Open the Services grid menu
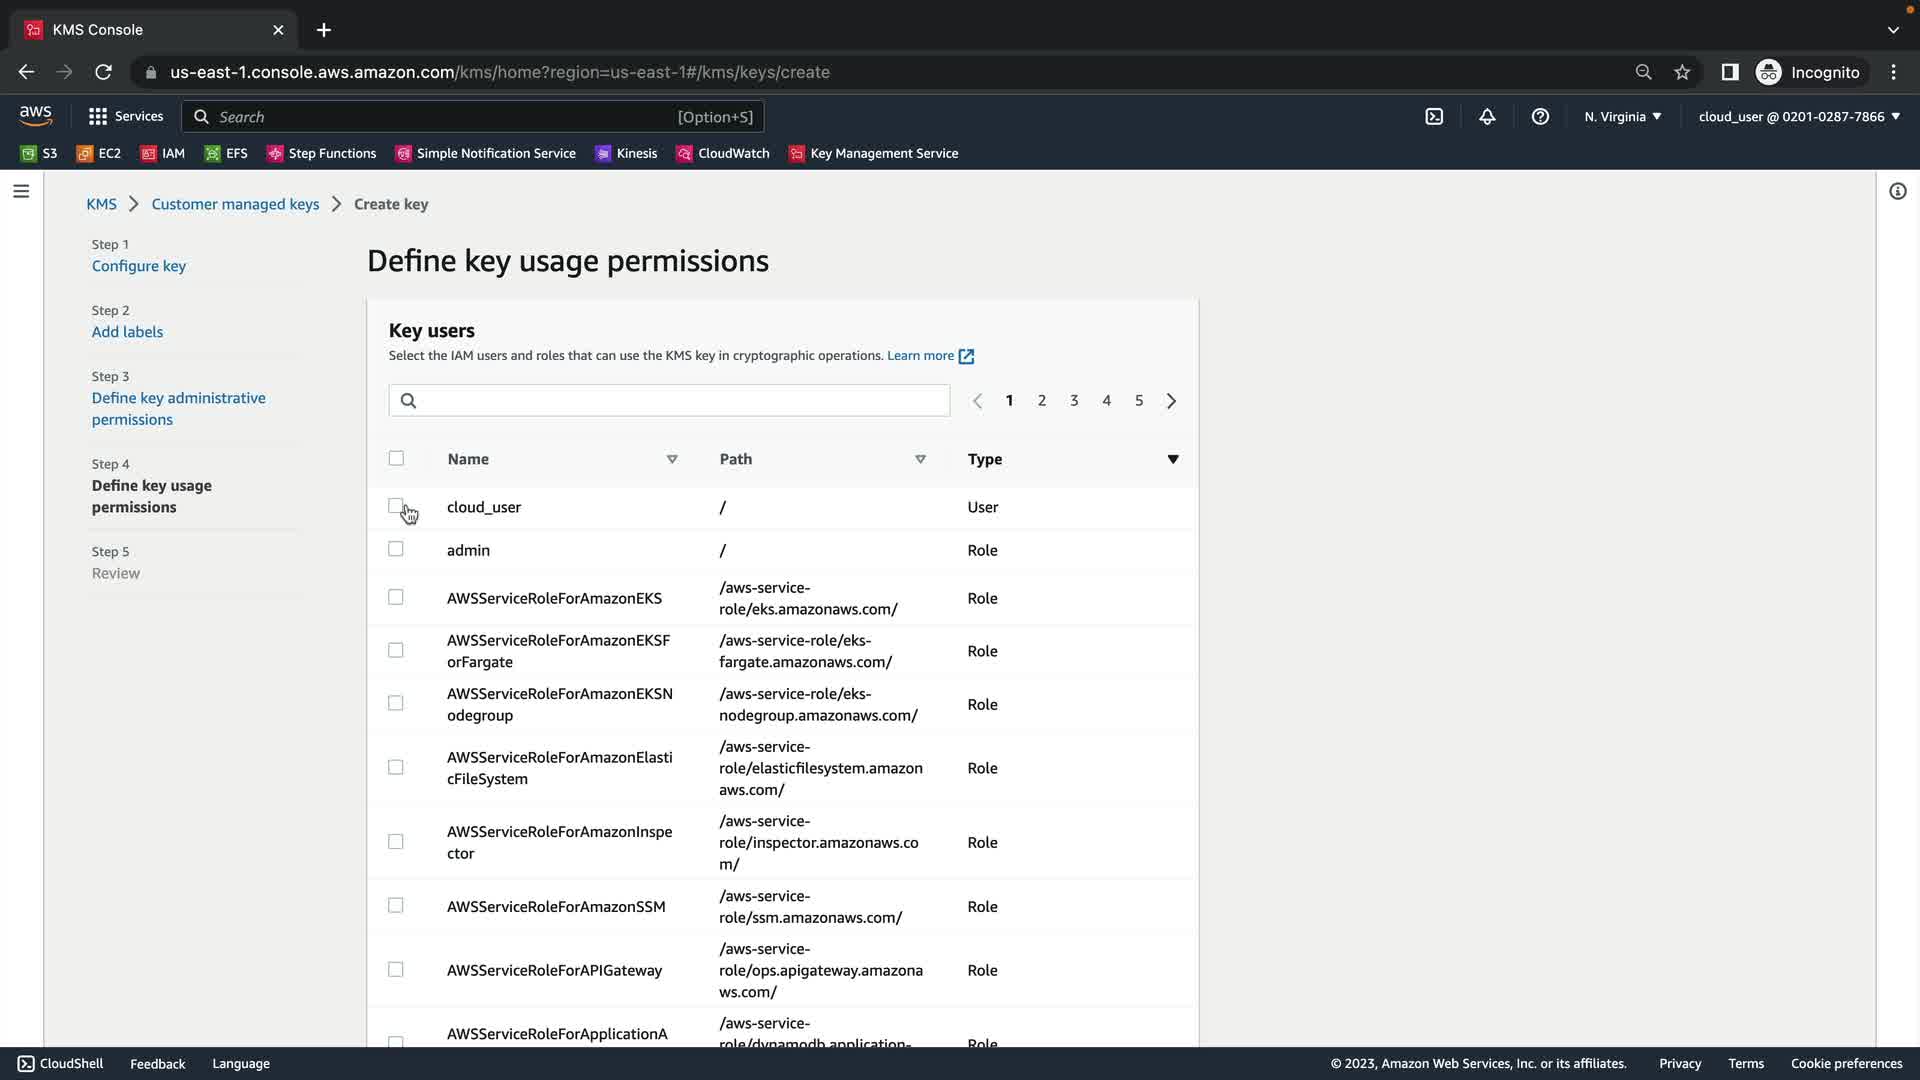 [x=126, y=117]
